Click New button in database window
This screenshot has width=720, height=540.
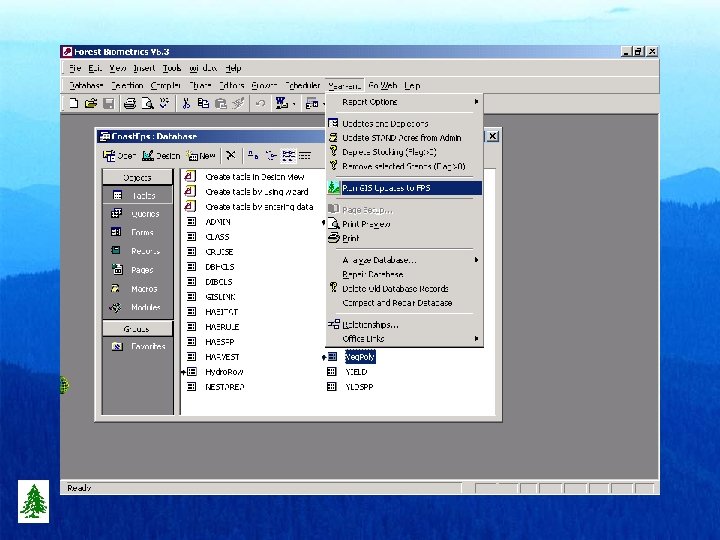click(x=201, y=156)
